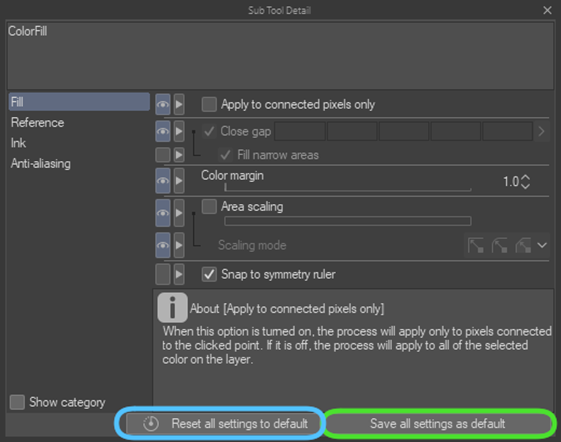
Task: Enable Apply to connected pixels only checkbox
Action: (209, 105)
